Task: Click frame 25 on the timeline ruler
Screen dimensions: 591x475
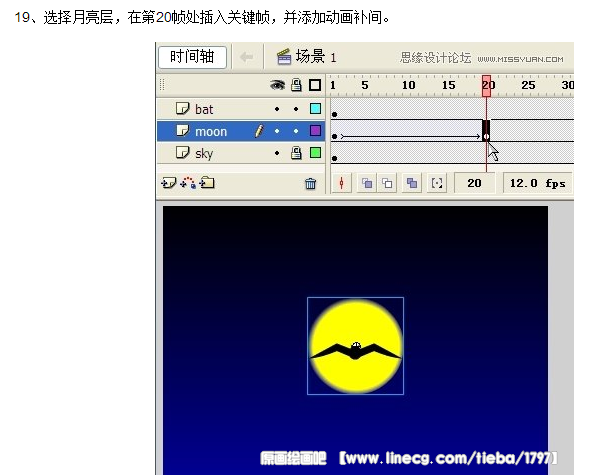Action: (x=528, y=85)
